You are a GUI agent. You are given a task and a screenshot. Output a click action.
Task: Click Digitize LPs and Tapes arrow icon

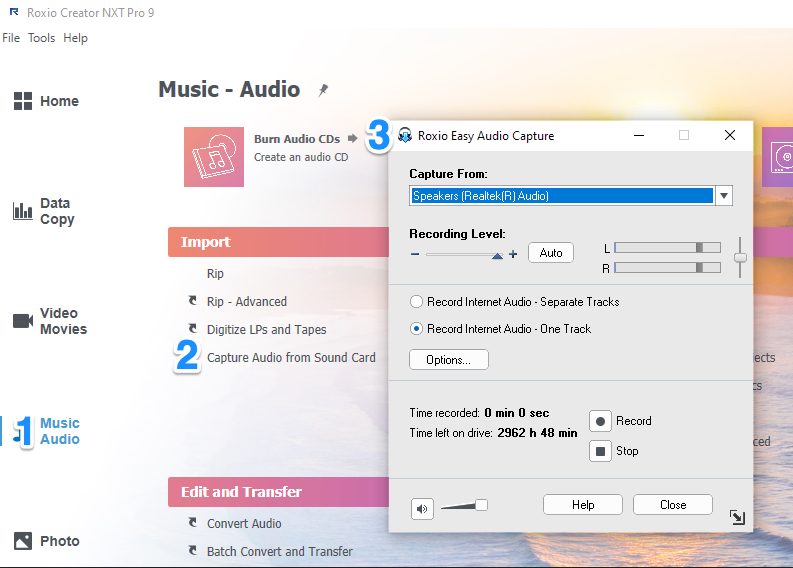193,328
